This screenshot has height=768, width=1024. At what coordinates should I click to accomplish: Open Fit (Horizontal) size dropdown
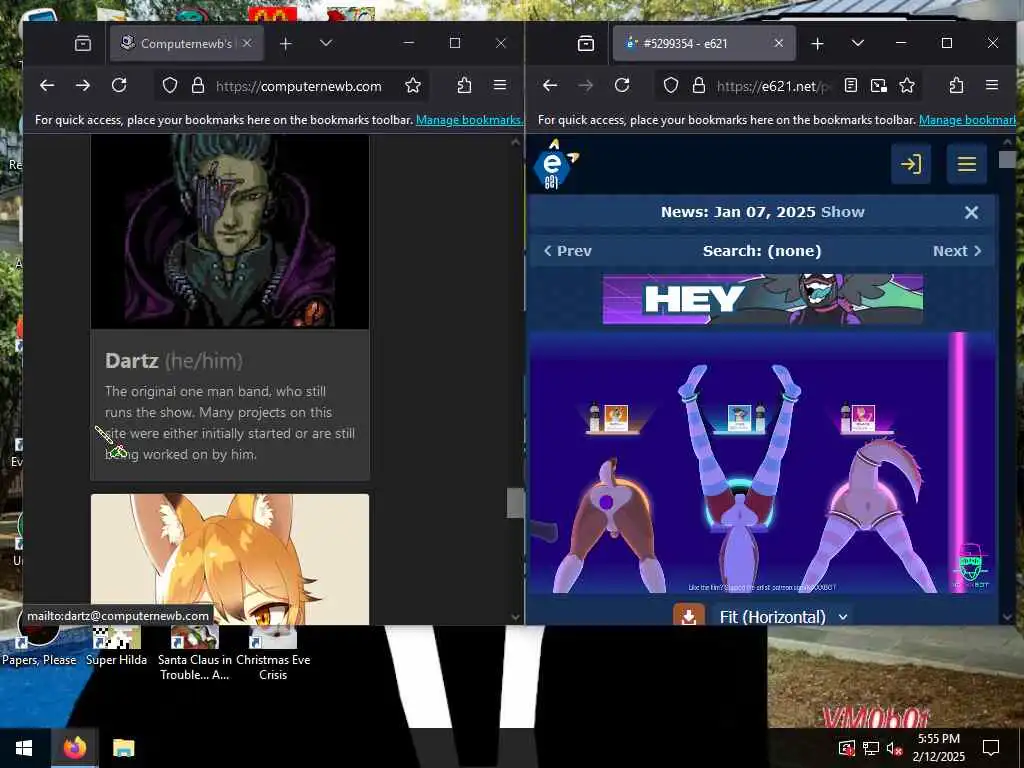tap(784, 617)
